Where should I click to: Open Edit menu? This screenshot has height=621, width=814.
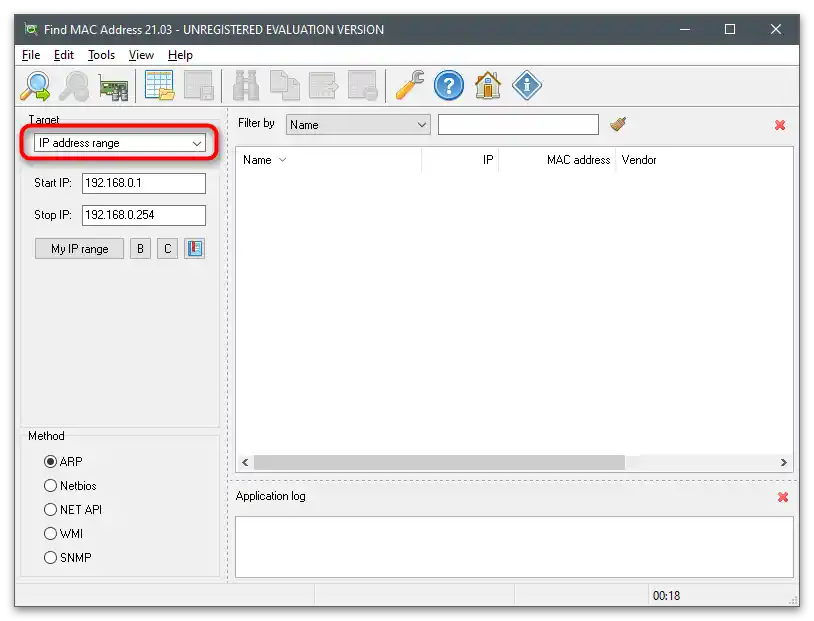(x=63, y=55)
